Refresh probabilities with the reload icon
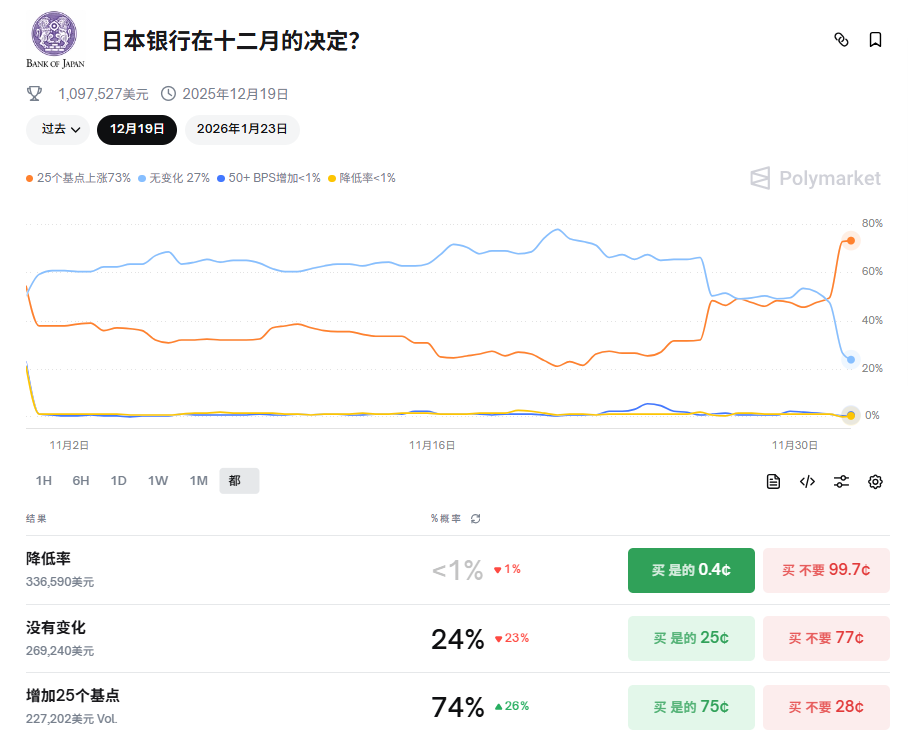This screenshot has height=738, width=908. tap(475, 519)
